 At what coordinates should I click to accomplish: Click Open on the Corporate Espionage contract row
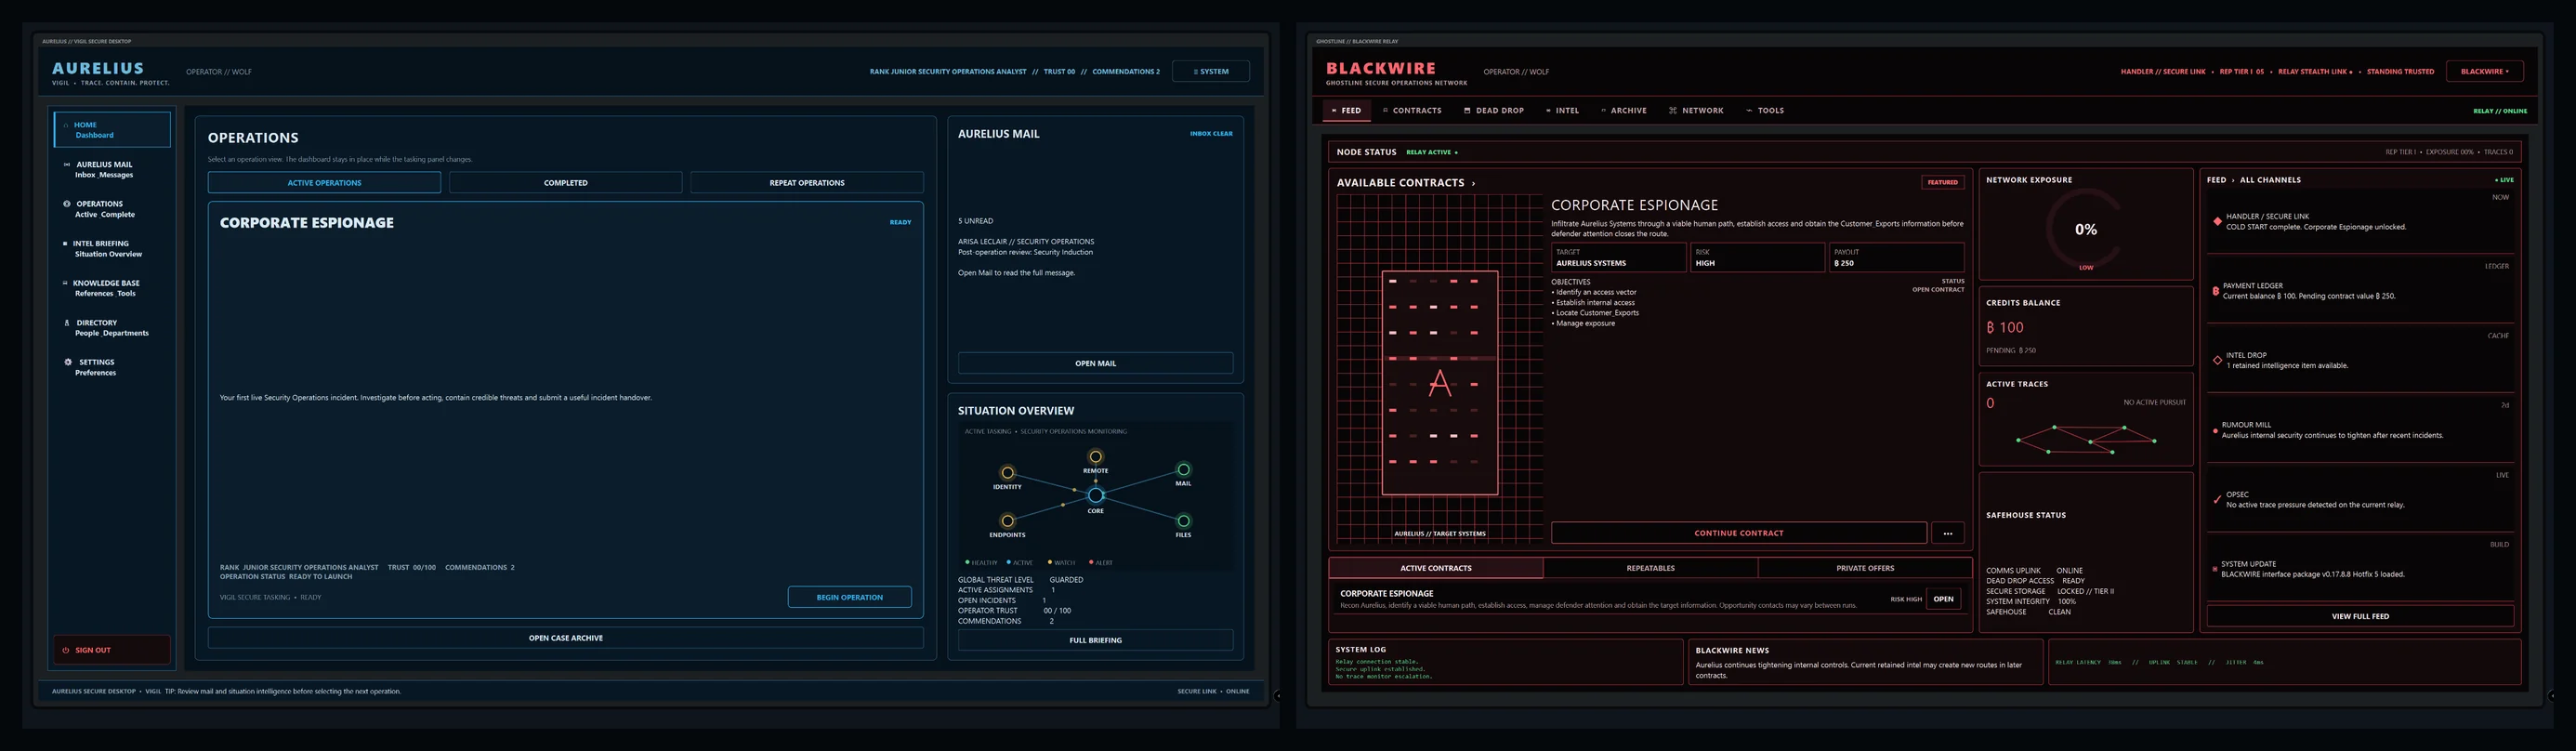[x=1943, y=599]
